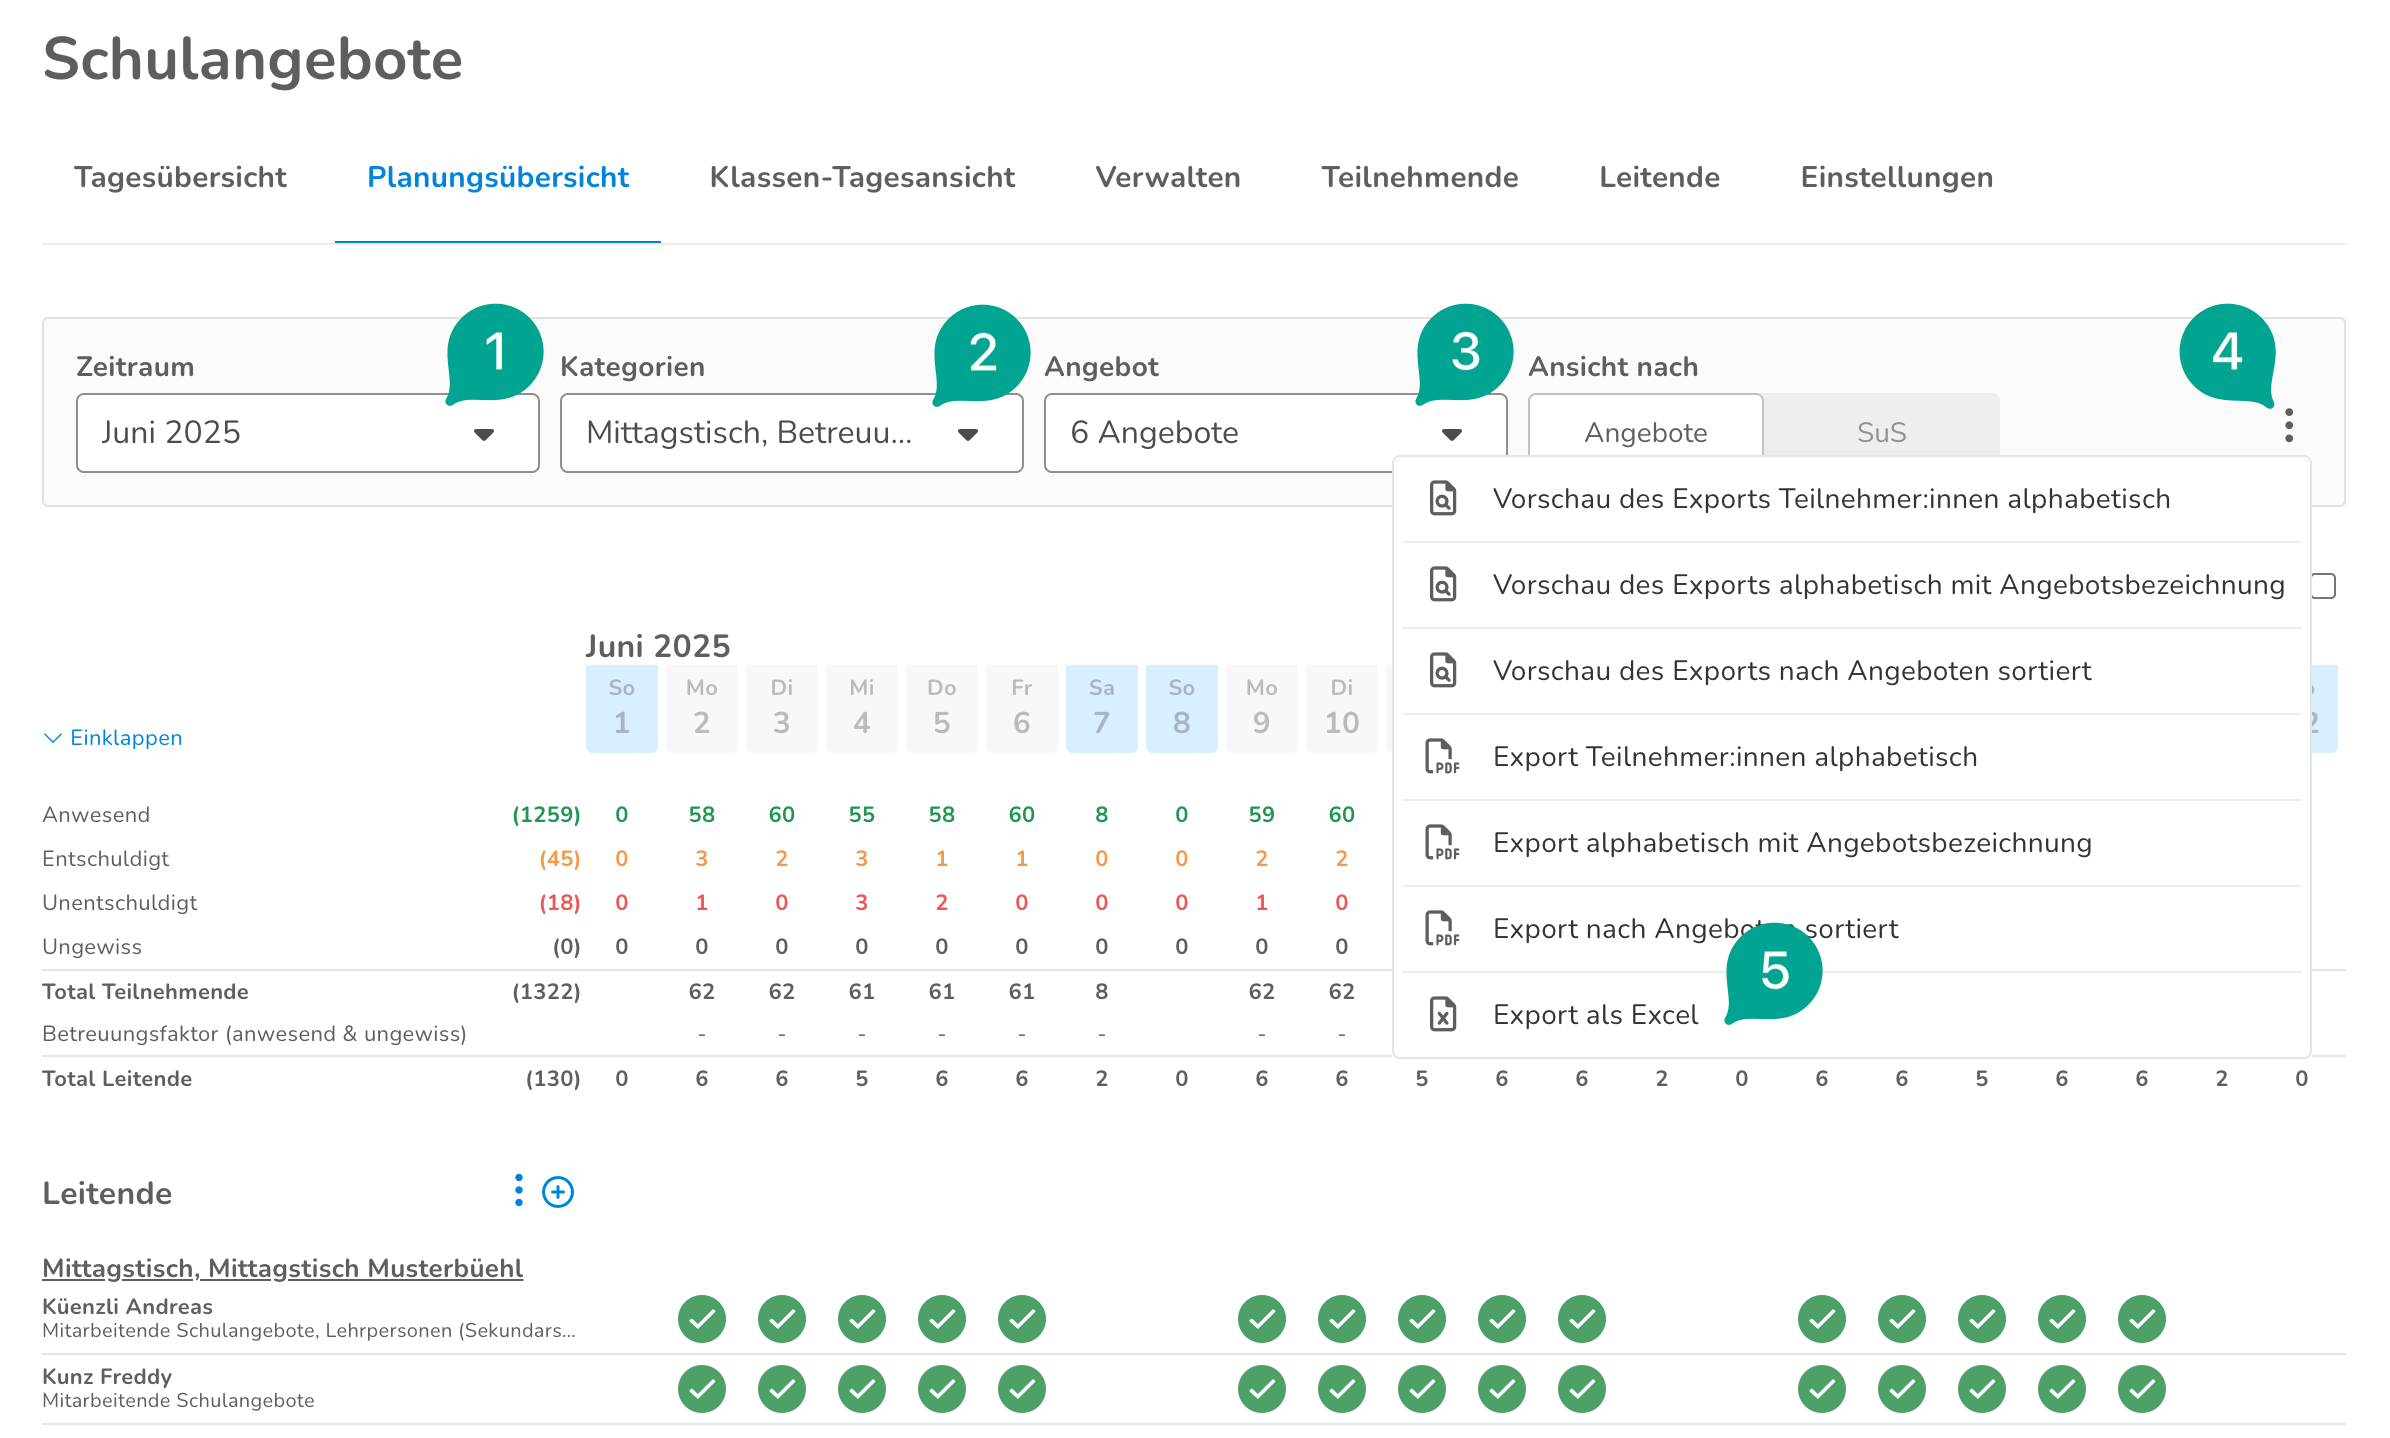Tick the checkbox right of the export menu

pos(2324,586)
